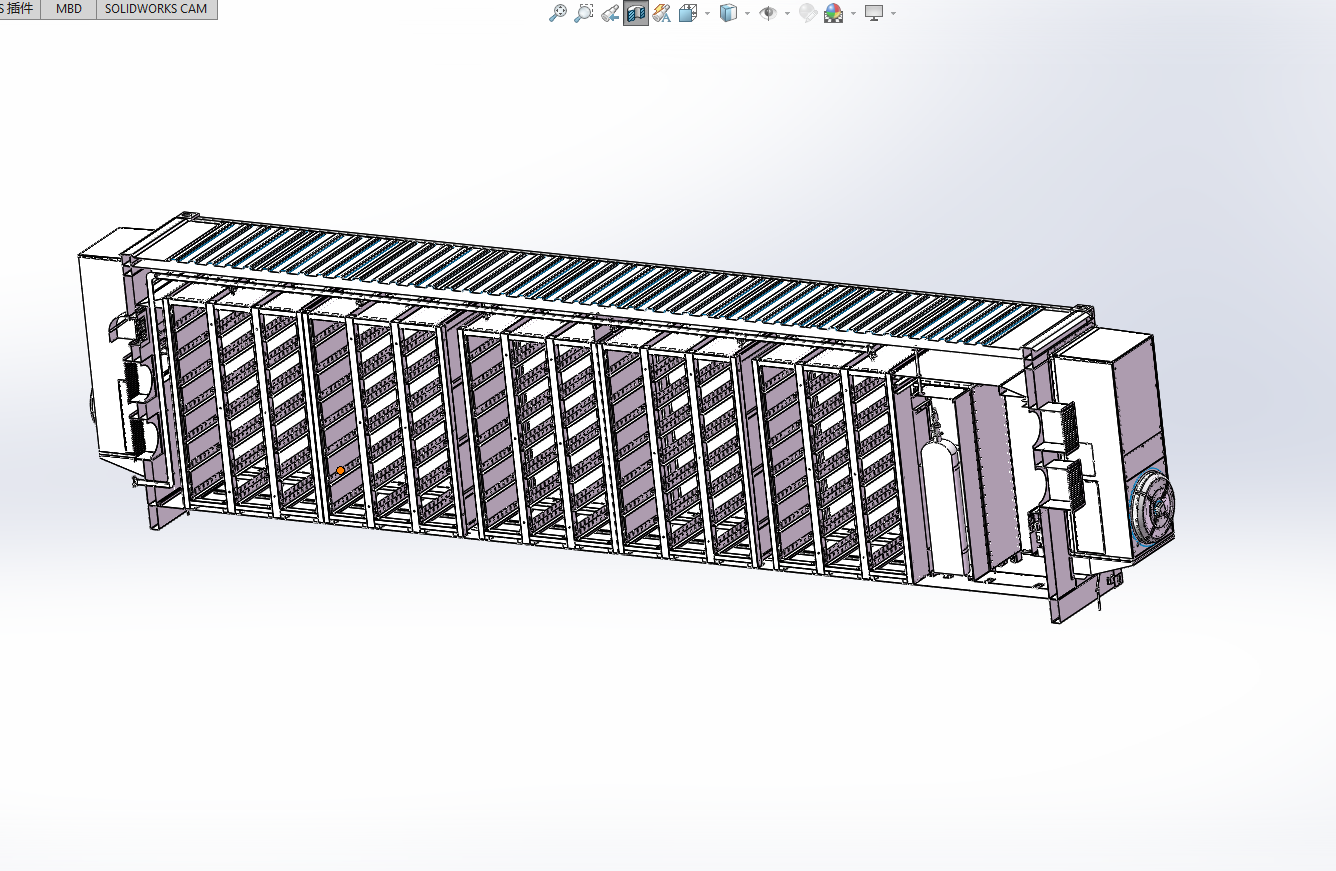
Task: Click the Apply Scene icon
Action: [x=833, y=13]
